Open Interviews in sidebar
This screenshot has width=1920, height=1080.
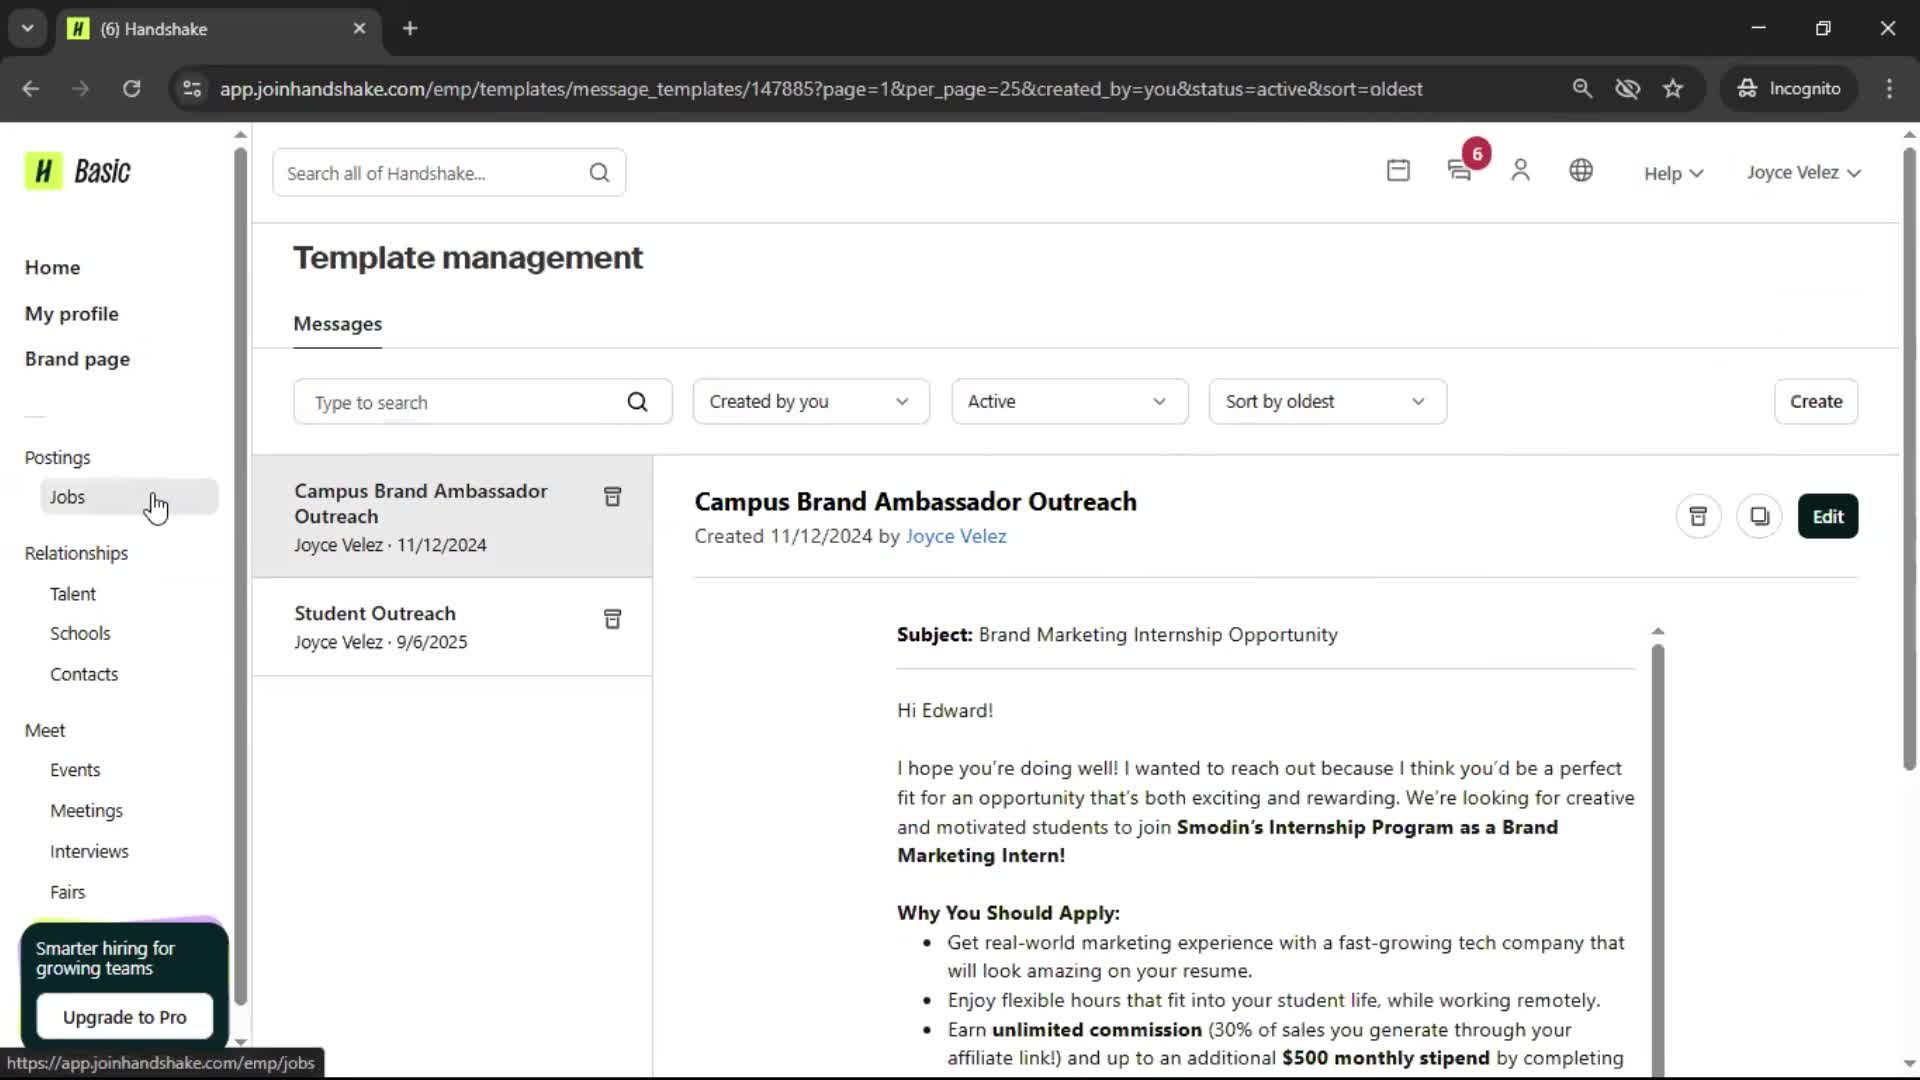[x=89, y=851]
